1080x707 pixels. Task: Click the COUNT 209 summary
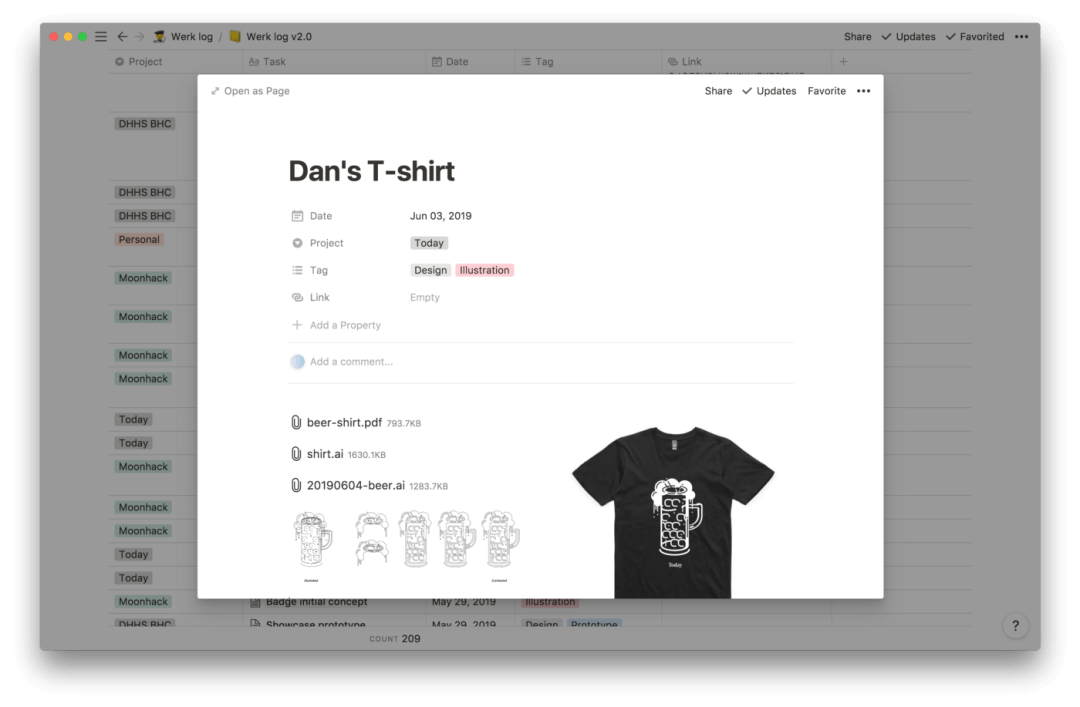pyautogui.click(x=395, y=639)
